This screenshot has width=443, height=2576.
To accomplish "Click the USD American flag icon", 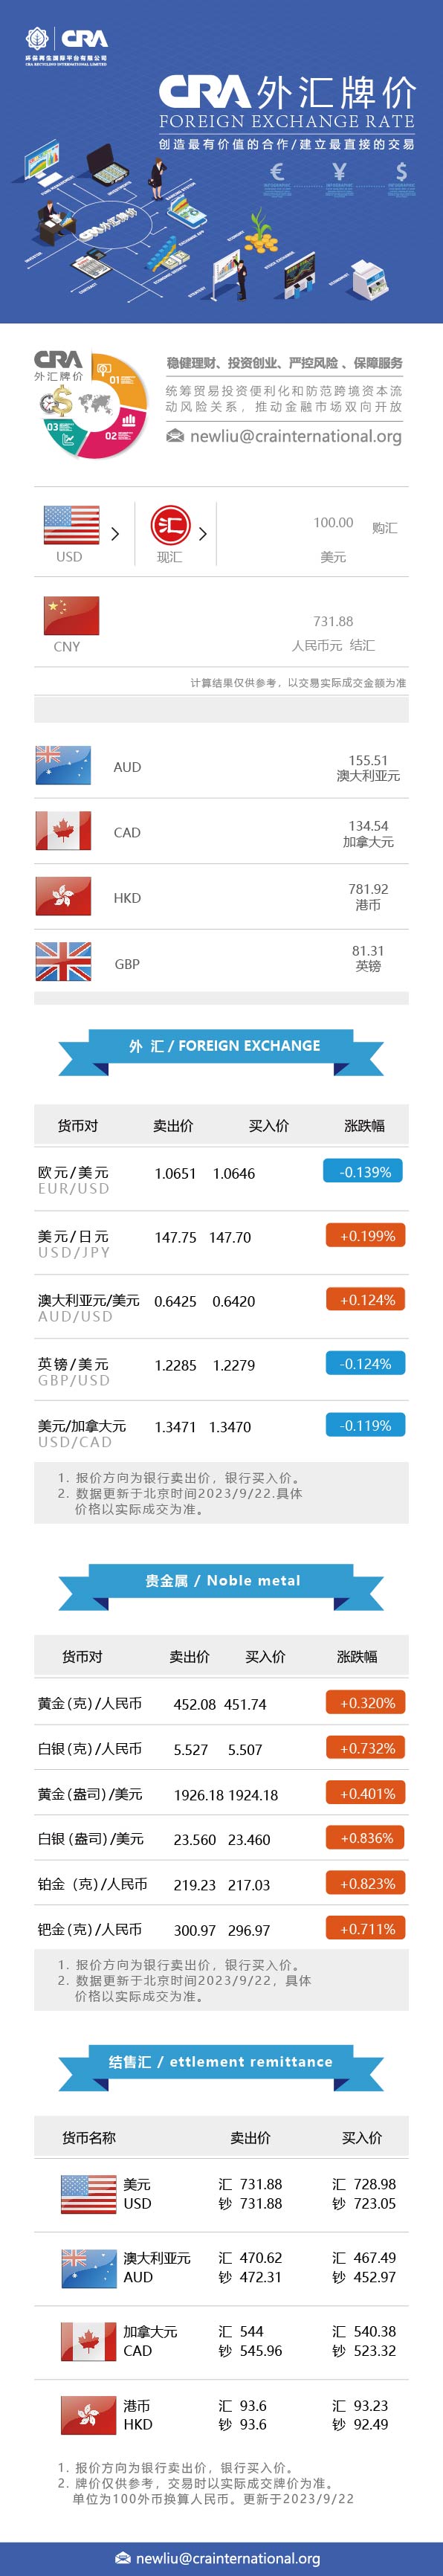I will pyautogui.click(x=71, y=524).
